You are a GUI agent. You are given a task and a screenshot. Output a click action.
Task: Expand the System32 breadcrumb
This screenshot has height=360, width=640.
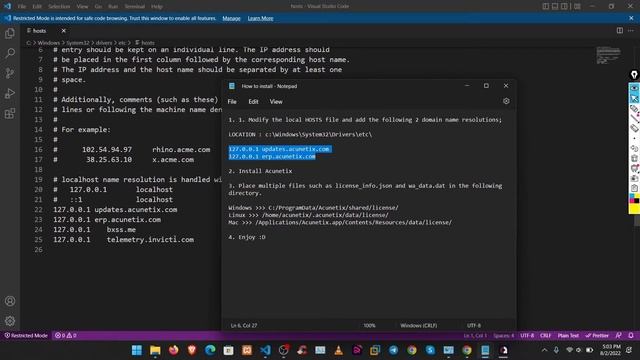click(x=78, y=42)
